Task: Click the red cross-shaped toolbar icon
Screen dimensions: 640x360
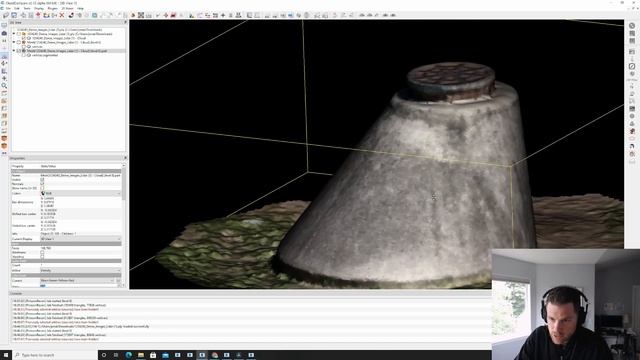Action: tap(165, 15)
